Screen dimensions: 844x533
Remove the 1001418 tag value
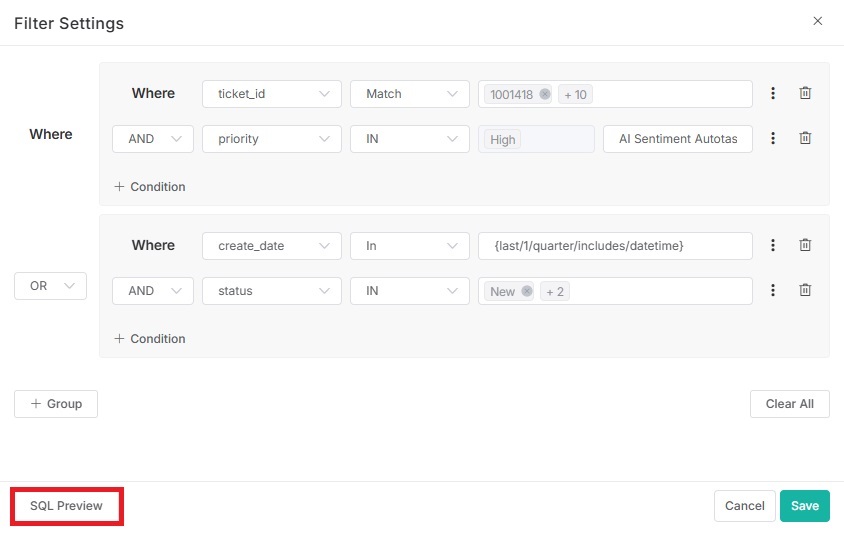click(x=545, y=94)
